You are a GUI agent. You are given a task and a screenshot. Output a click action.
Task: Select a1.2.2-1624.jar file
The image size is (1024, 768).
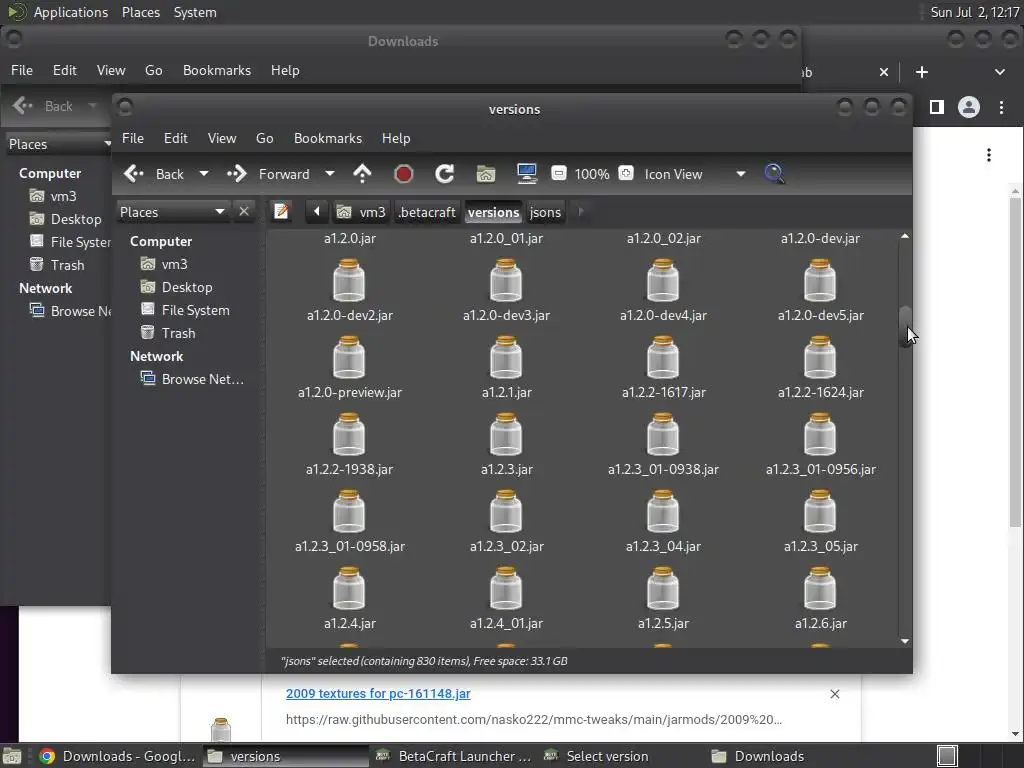[x=820, y=368]
